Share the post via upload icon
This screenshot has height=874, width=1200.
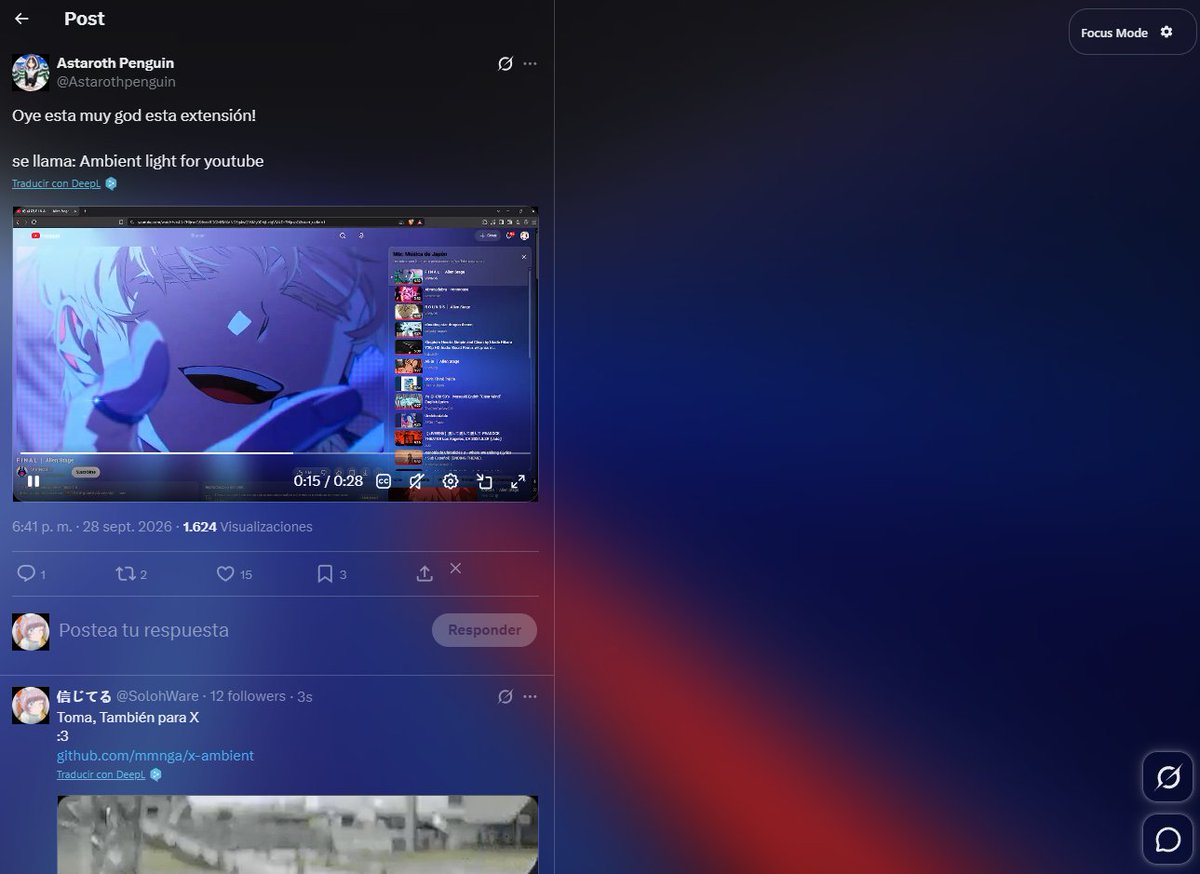coord(424,574)
